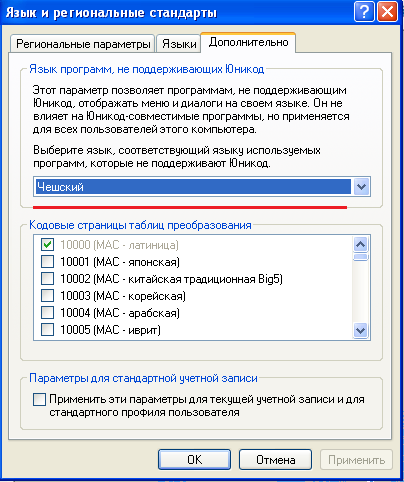Select the Дополнительно tab
The width and height of the screenshot is (404, 482).
[x=248, y=42]
